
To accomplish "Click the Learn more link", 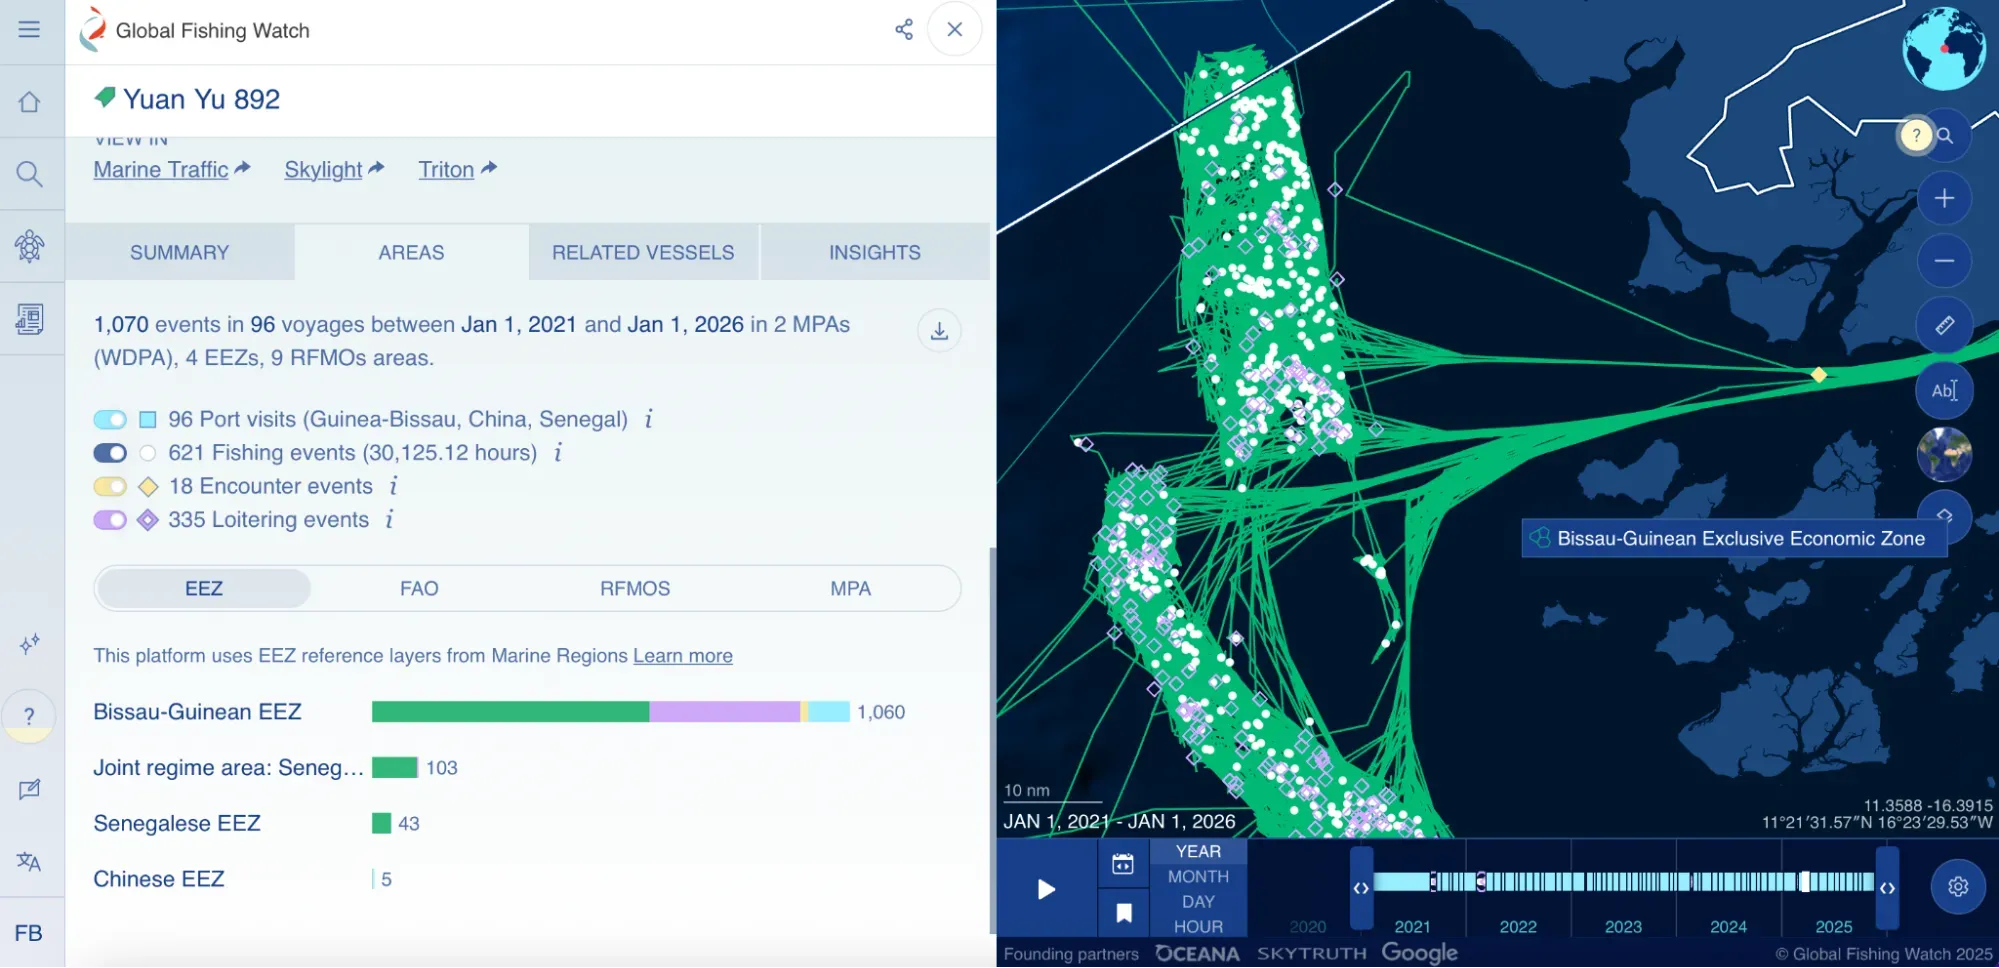I will pyautogui.click(x=682, y=656).
